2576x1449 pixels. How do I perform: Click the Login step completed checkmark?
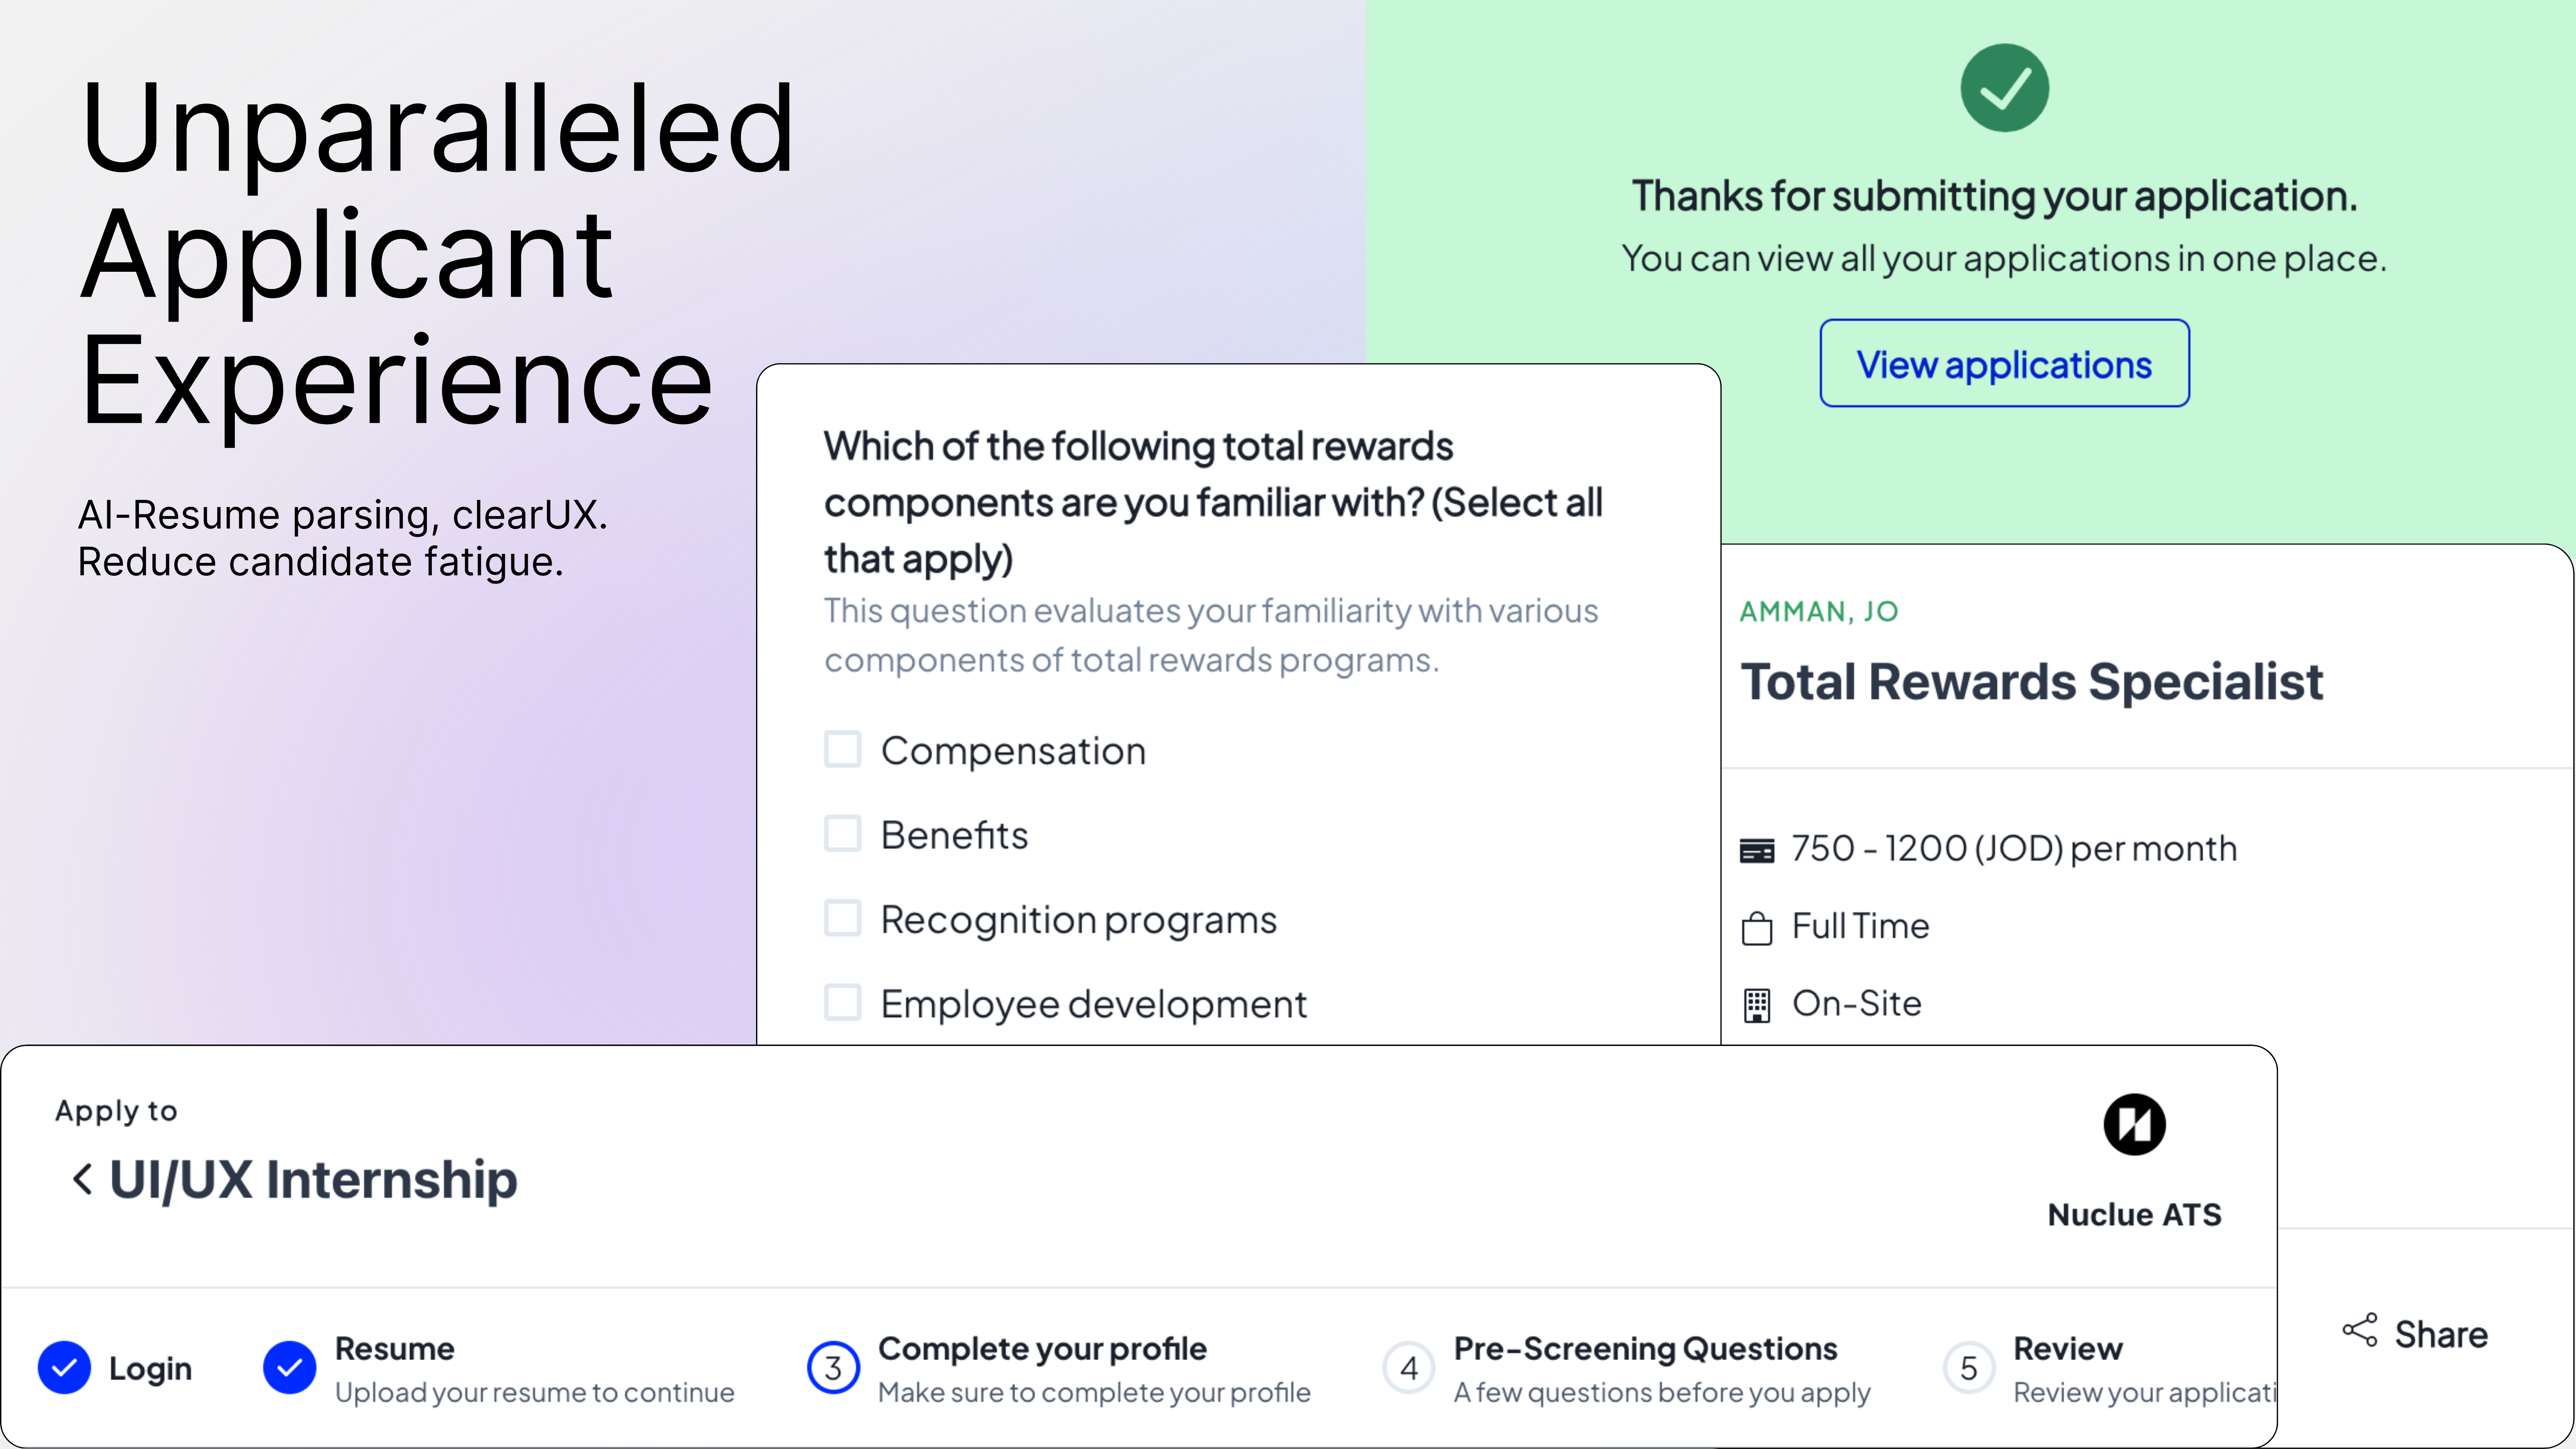click(x=64, y=1368)
